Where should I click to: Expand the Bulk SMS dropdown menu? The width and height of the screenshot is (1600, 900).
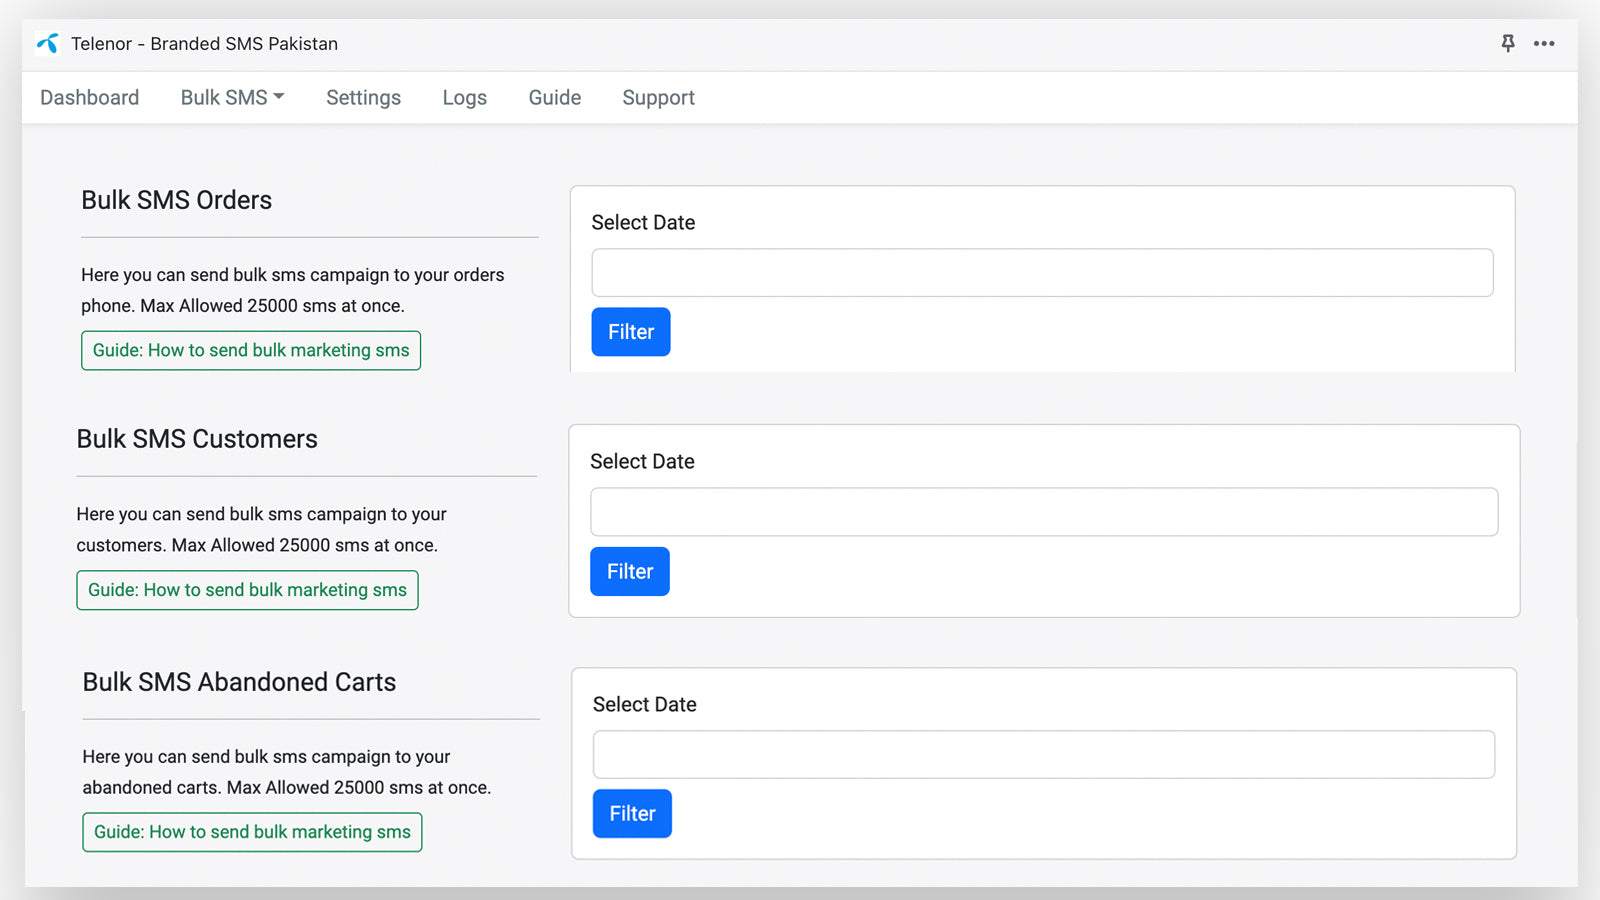[232, 98]
